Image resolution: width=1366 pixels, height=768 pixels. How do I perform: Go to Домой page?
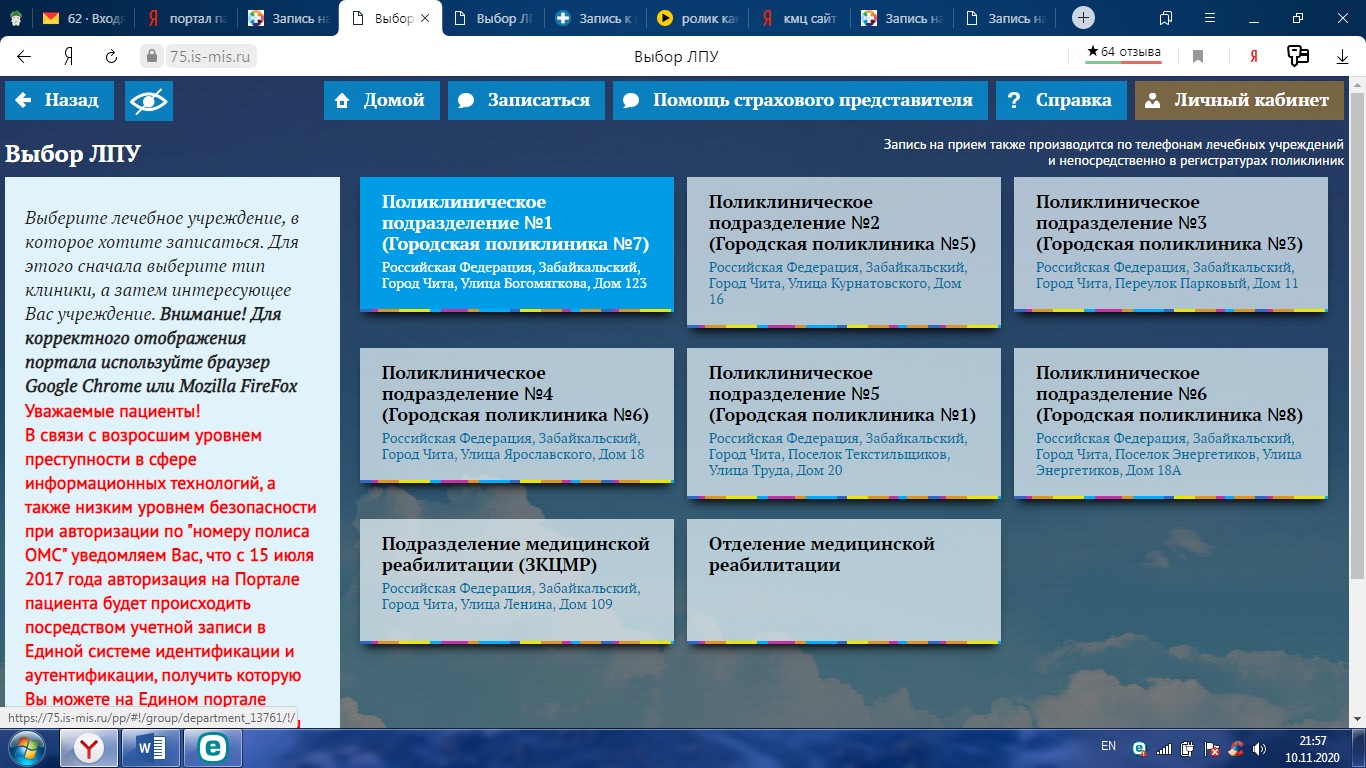click(381, 101)
